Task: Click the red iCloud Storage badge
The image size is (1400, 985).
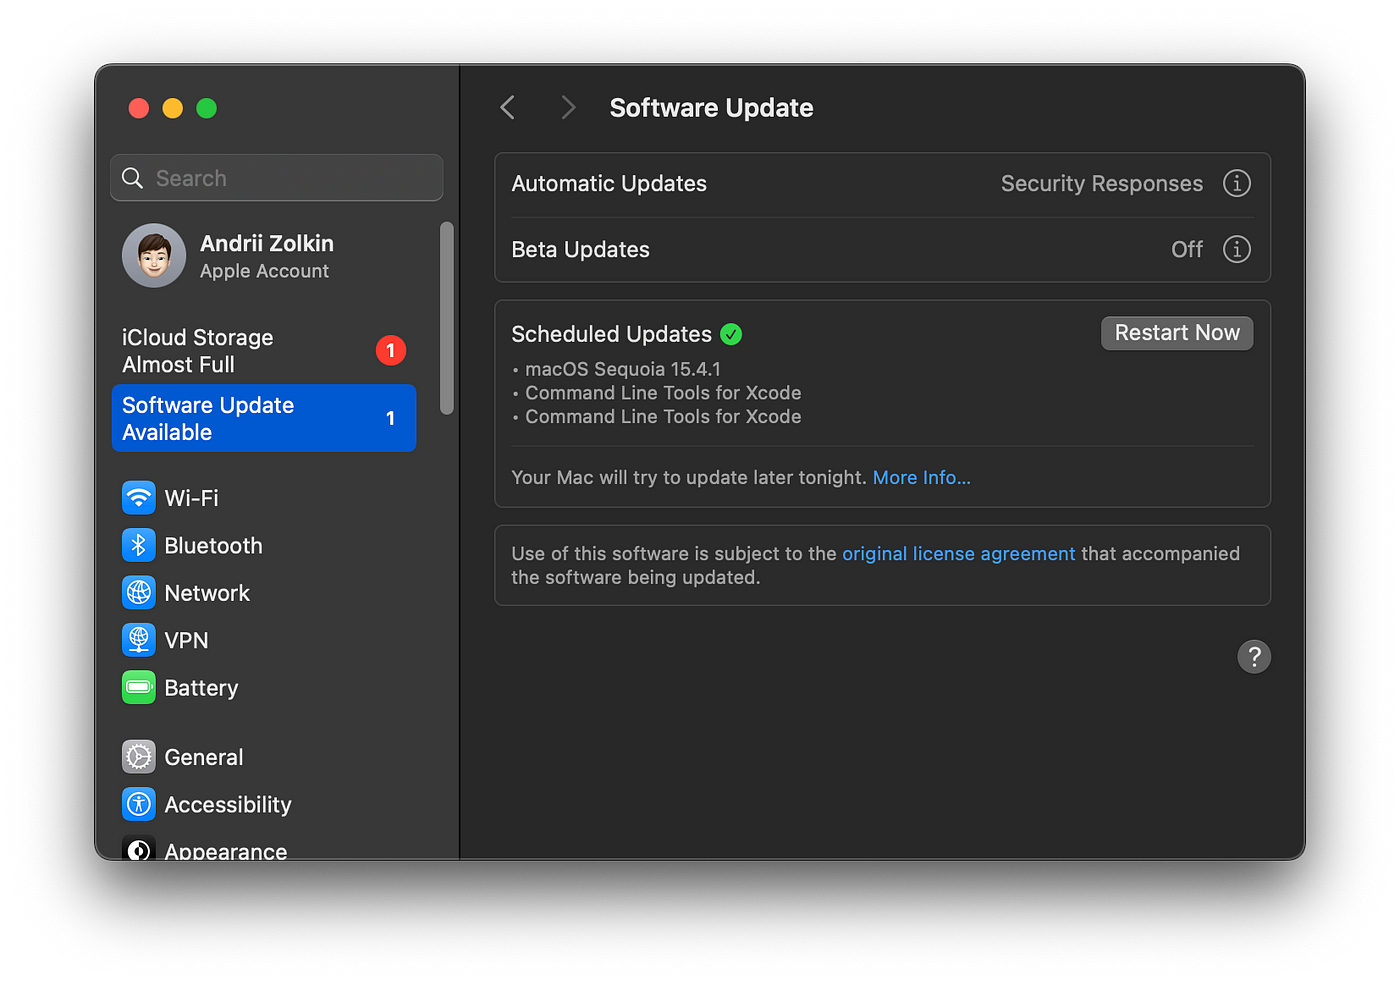Action: click(391, 350)
